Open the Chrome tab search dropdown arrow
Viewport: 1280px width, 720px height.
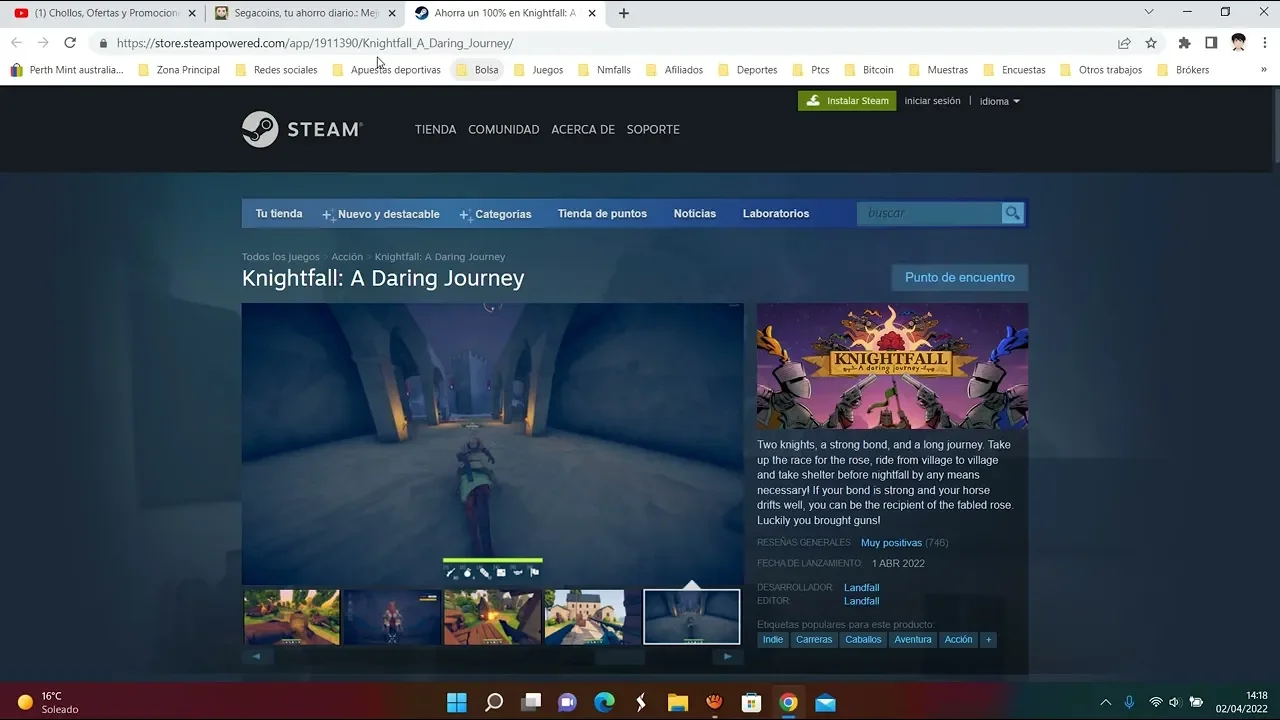[1148, 12]
